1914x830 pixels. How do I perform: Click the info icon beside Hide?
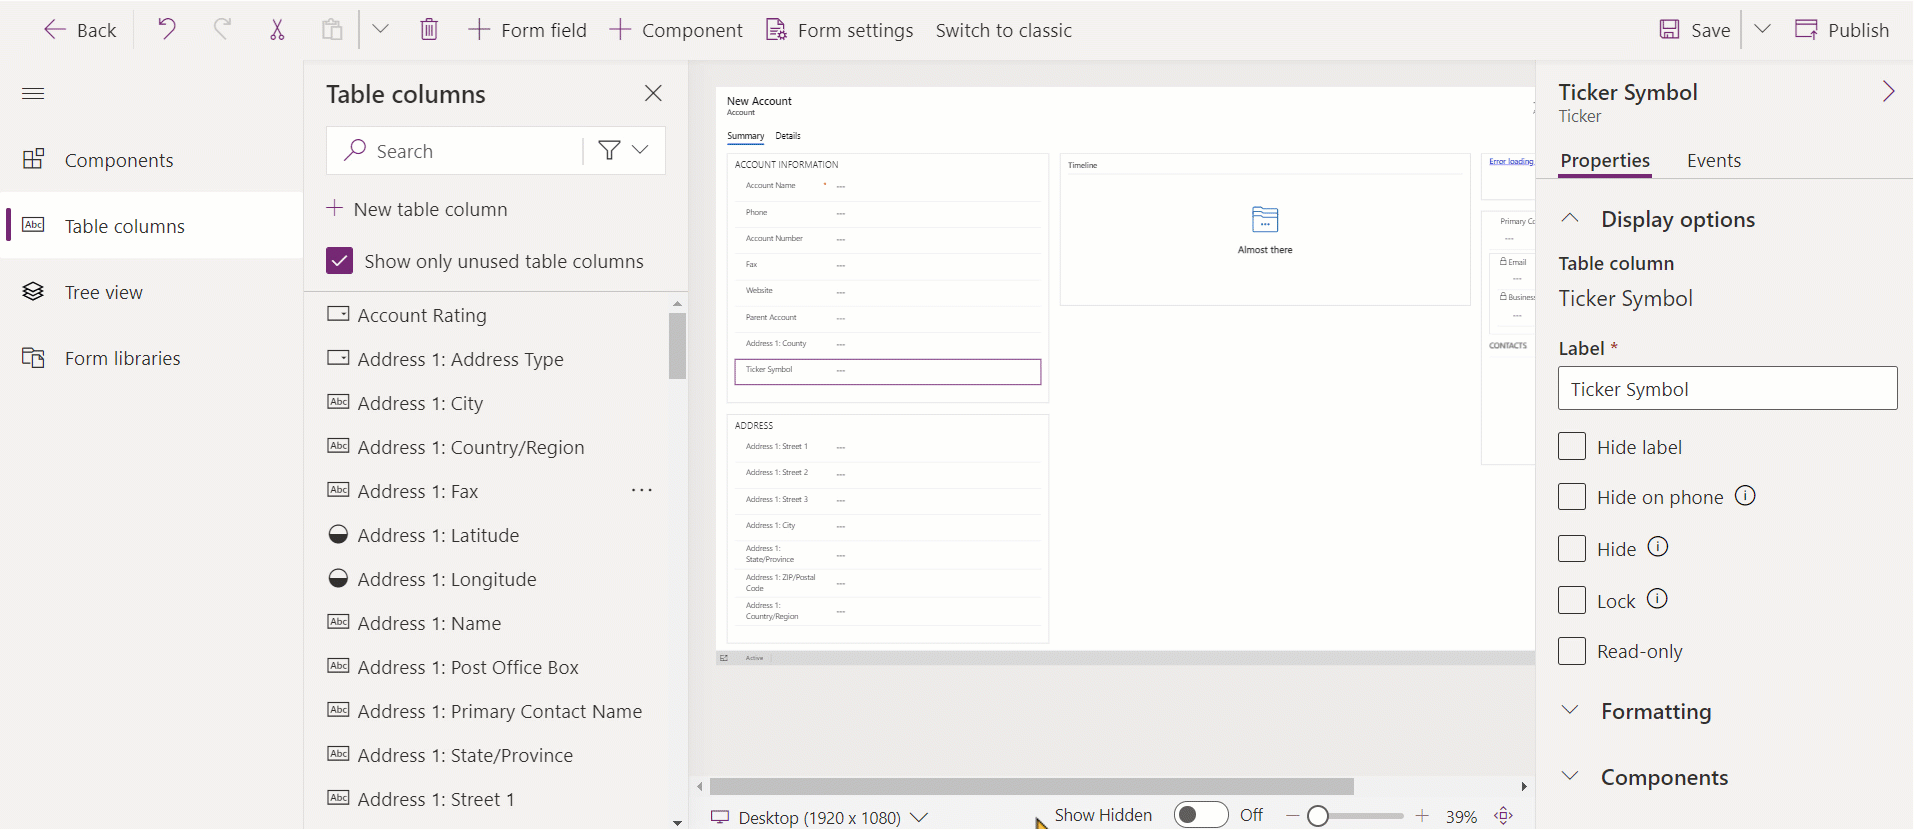click(x=1658, y=547)
